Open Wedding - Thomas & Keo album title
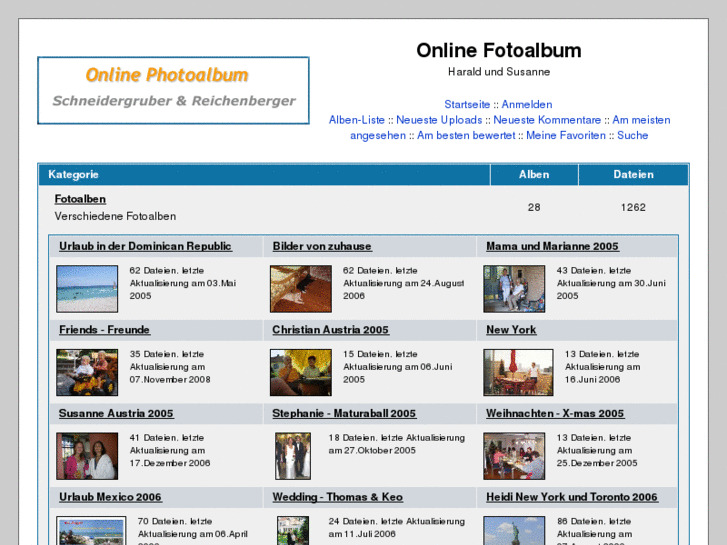 [x=338, y=497]
